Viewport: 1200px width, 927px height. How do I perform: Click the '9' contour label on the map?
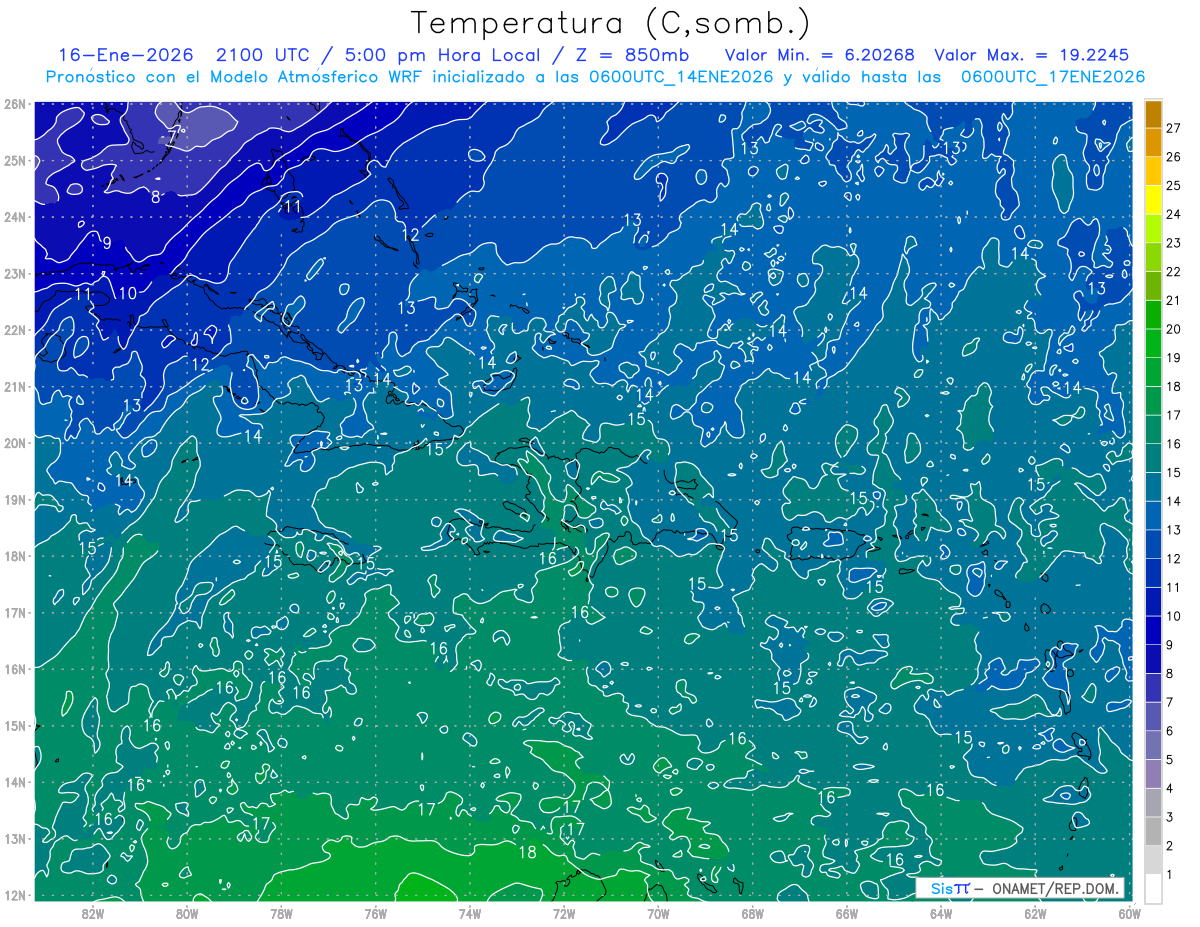click(106, 243)
